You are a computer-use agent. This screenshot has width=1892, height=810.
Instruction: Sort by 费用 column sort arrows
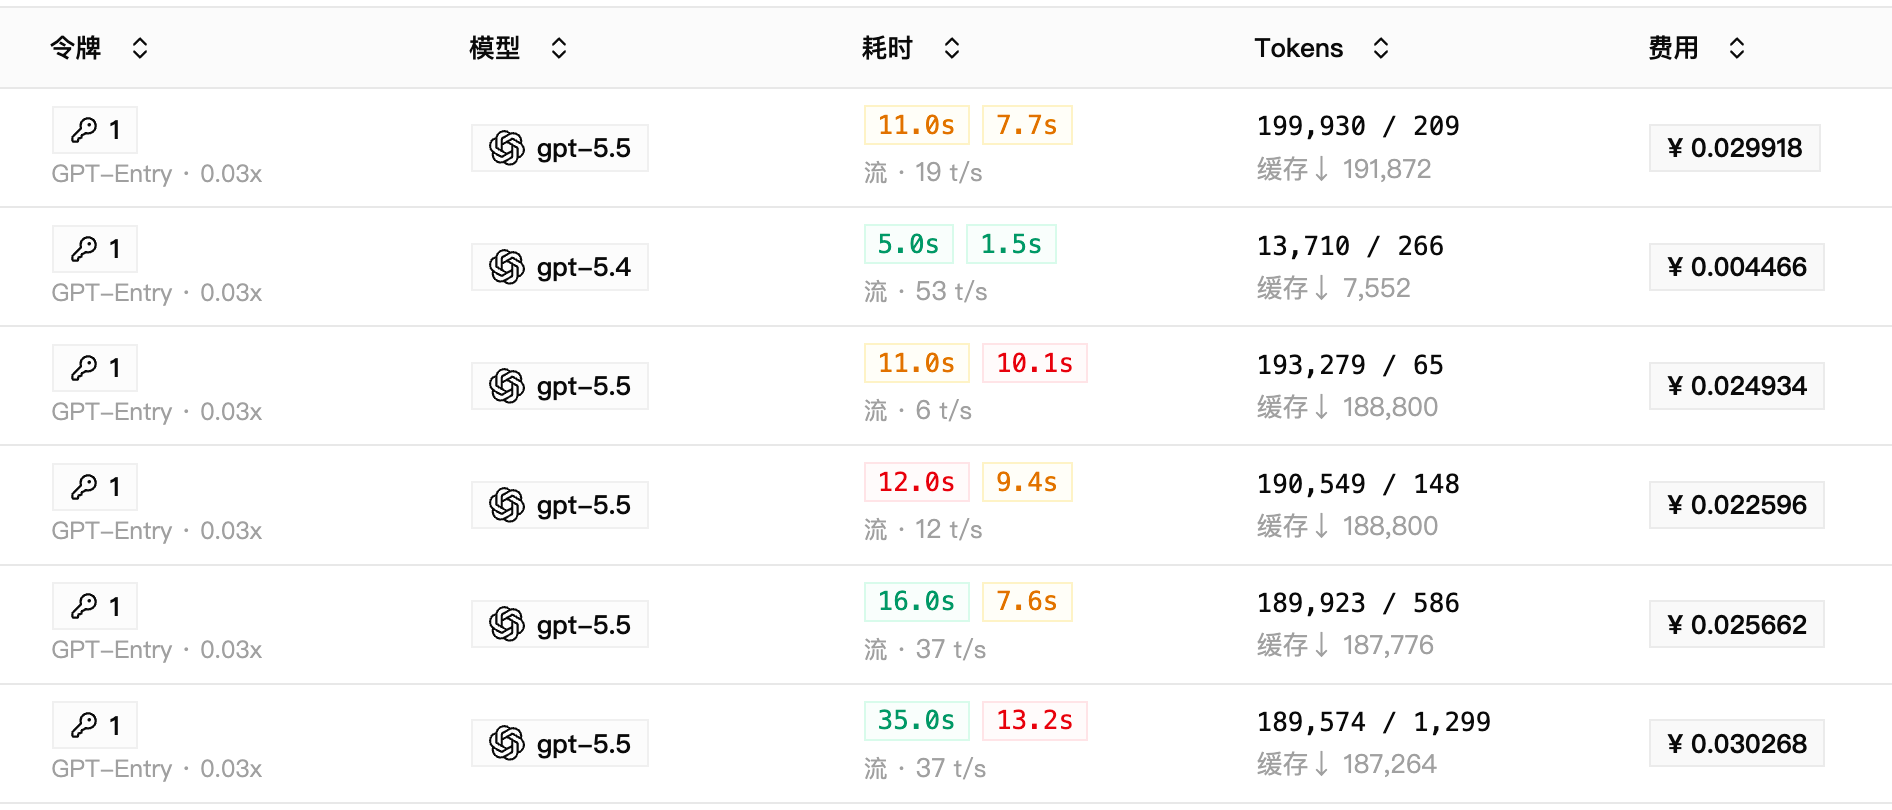(x=1737, y=48)
